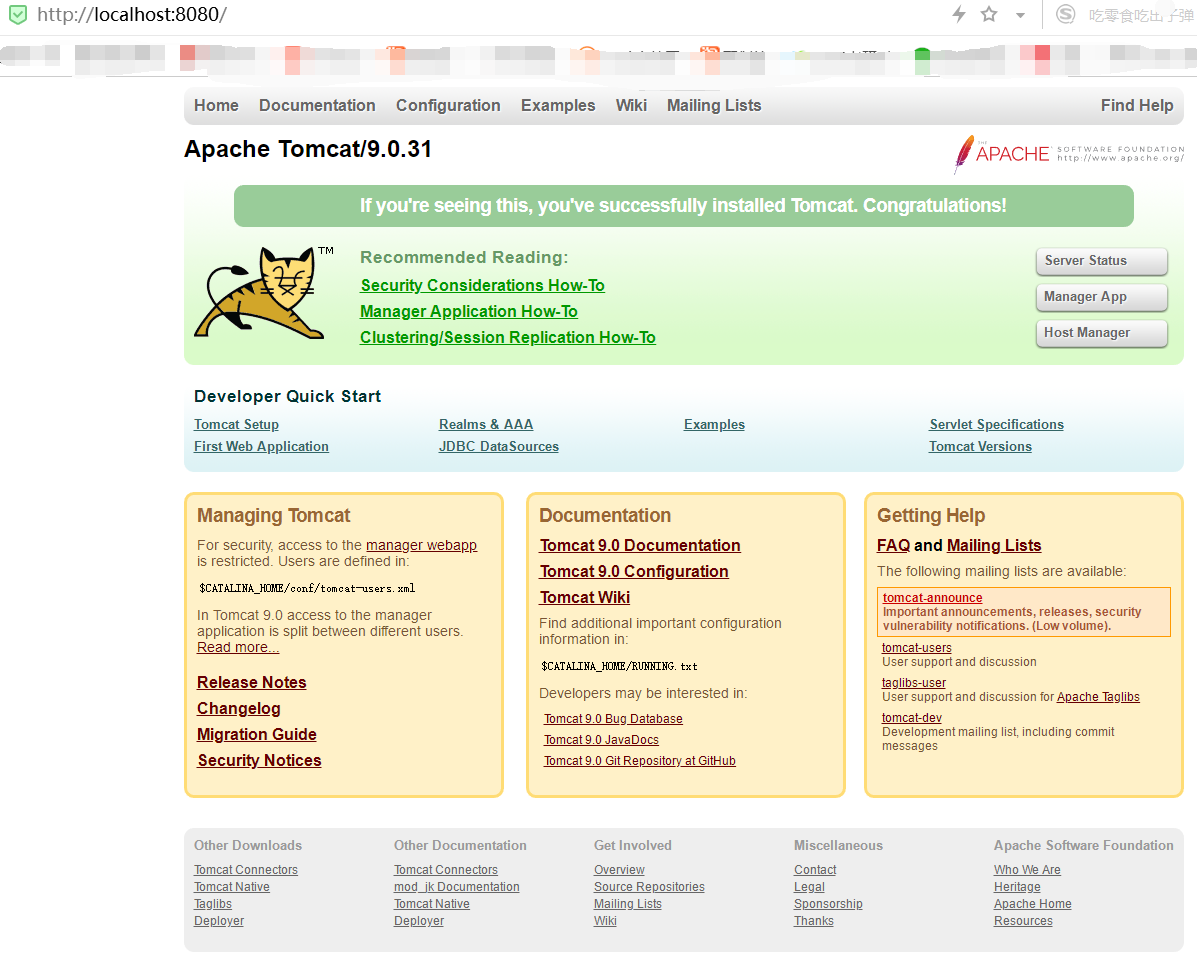Open the manager webapp link

coord(421,545)
